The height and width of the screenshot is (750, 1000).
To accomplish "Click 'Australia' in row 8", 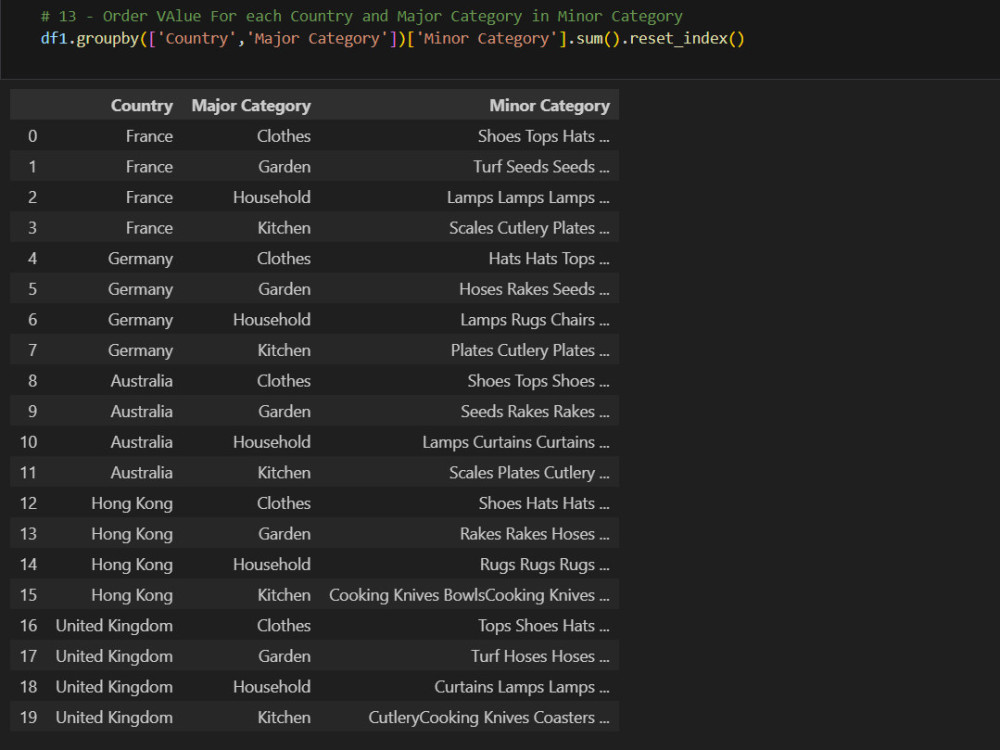I will coord(142,381).
